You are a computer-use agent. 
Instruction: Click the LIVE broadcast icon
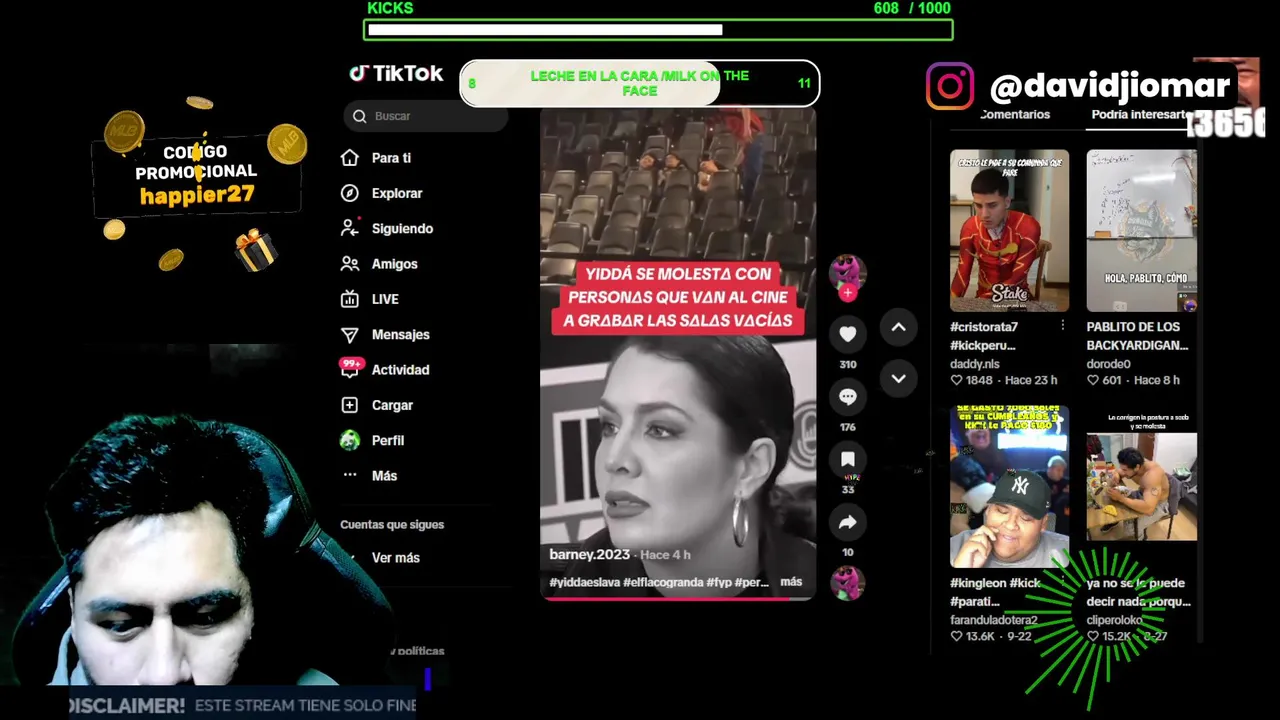click(350, 299)
